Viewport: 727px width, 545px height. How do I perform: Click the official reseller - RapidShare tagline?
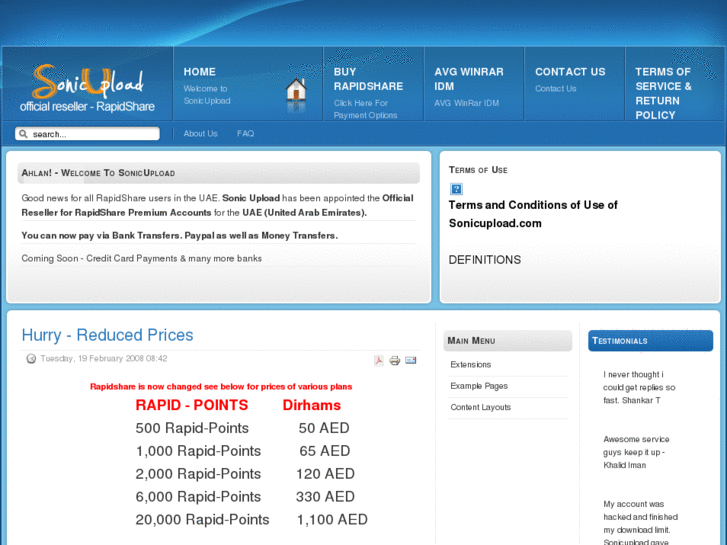click(x=87, y=107)
